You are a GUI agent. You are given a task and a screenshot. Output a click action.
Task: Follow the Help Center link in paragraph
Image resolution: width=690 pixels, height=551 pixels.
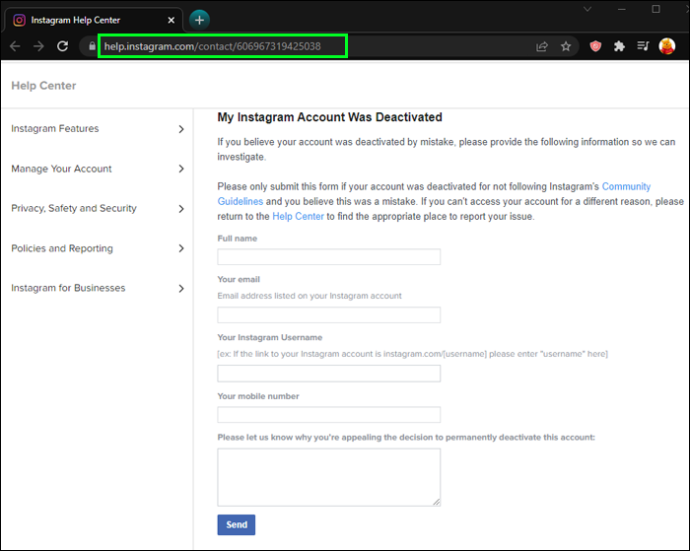(x=298, y=217)
